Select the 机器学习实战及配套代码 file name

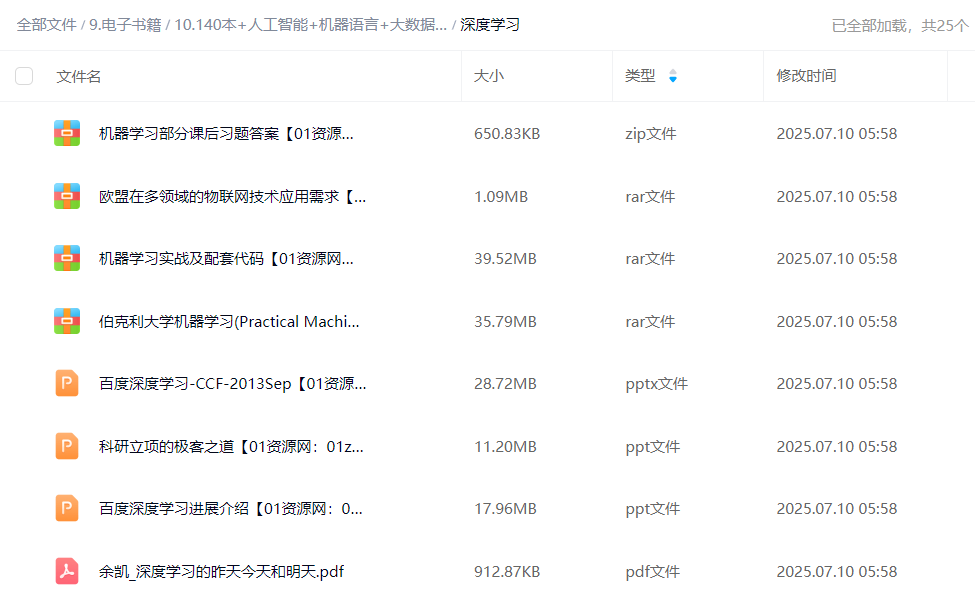226,259
